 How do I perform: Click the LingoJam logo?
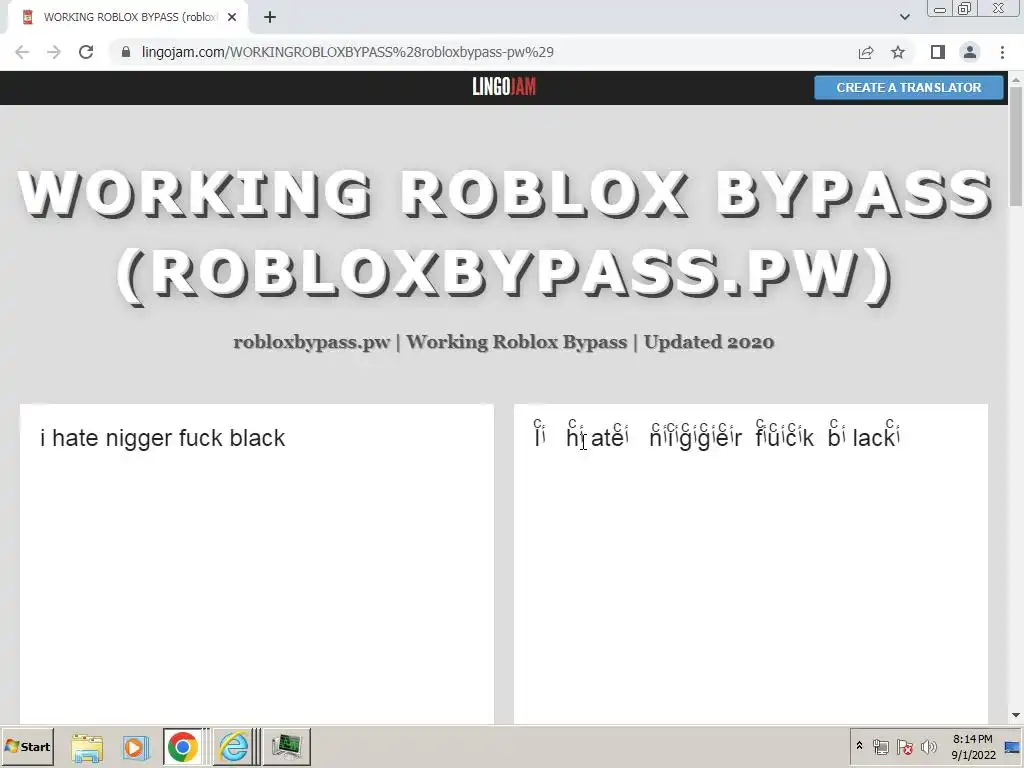point(504,87)
